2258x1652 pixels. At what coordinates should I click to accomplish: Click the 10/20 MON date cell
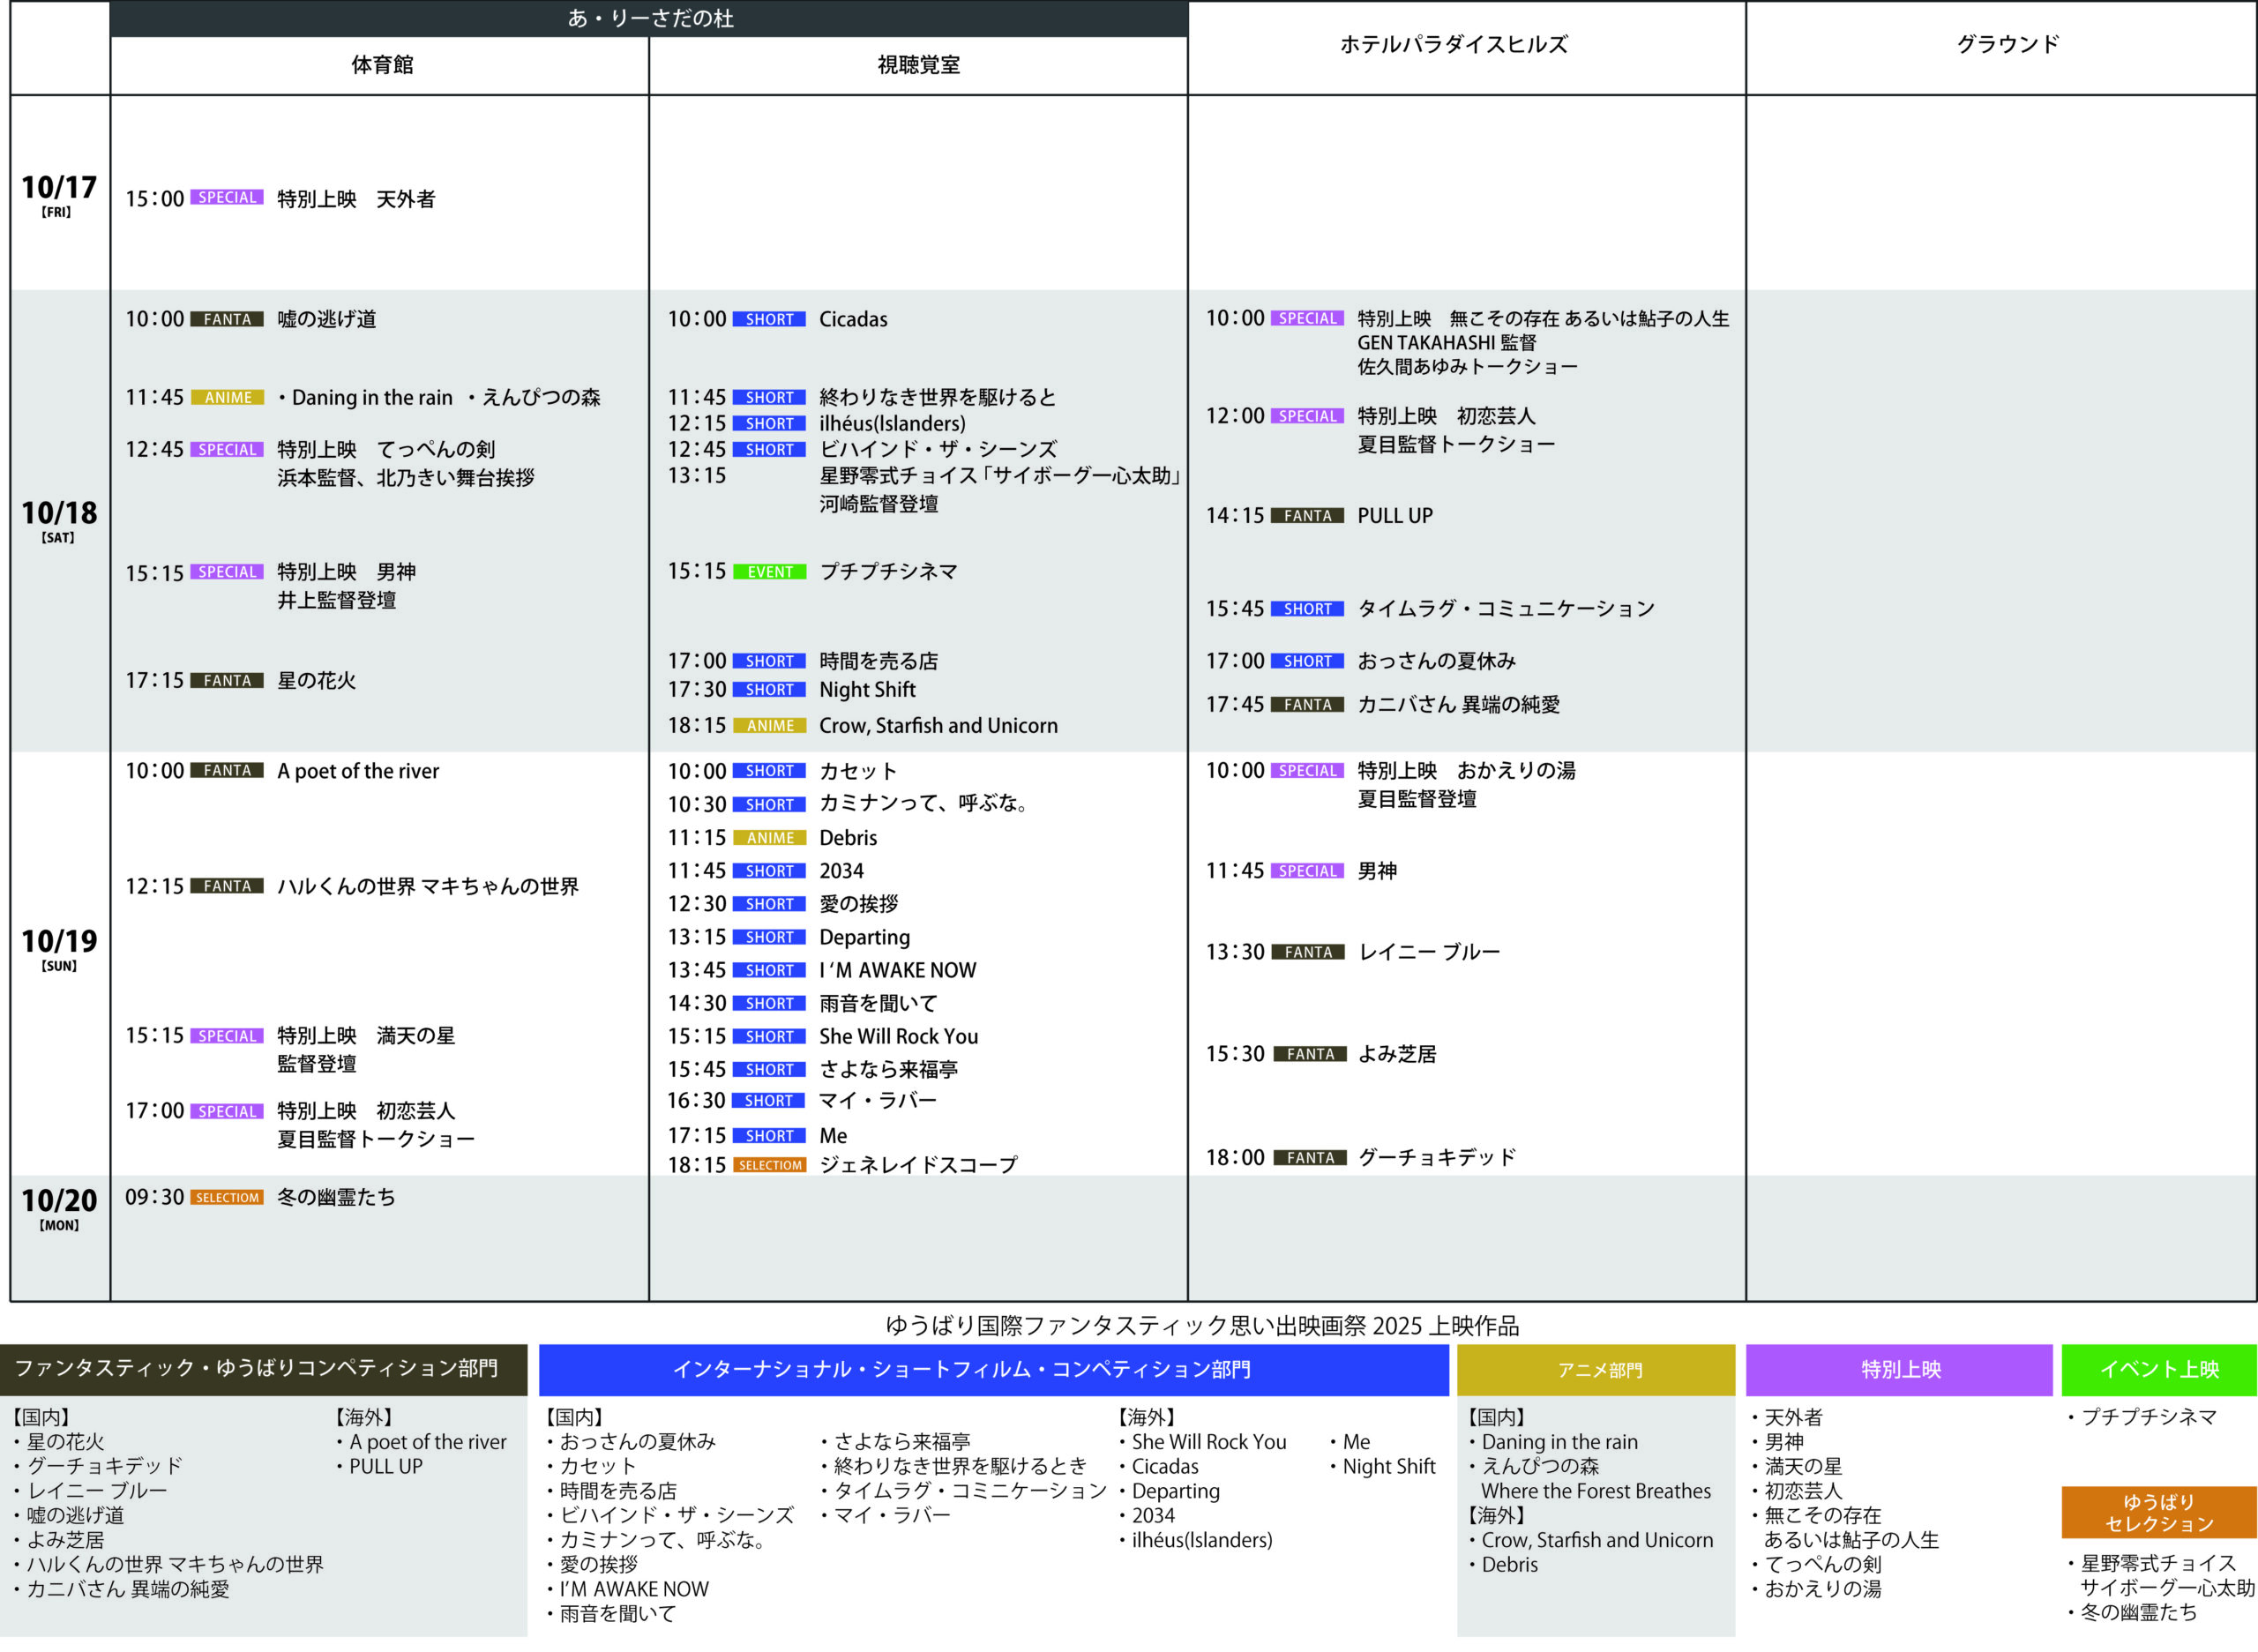[59, 1208]
